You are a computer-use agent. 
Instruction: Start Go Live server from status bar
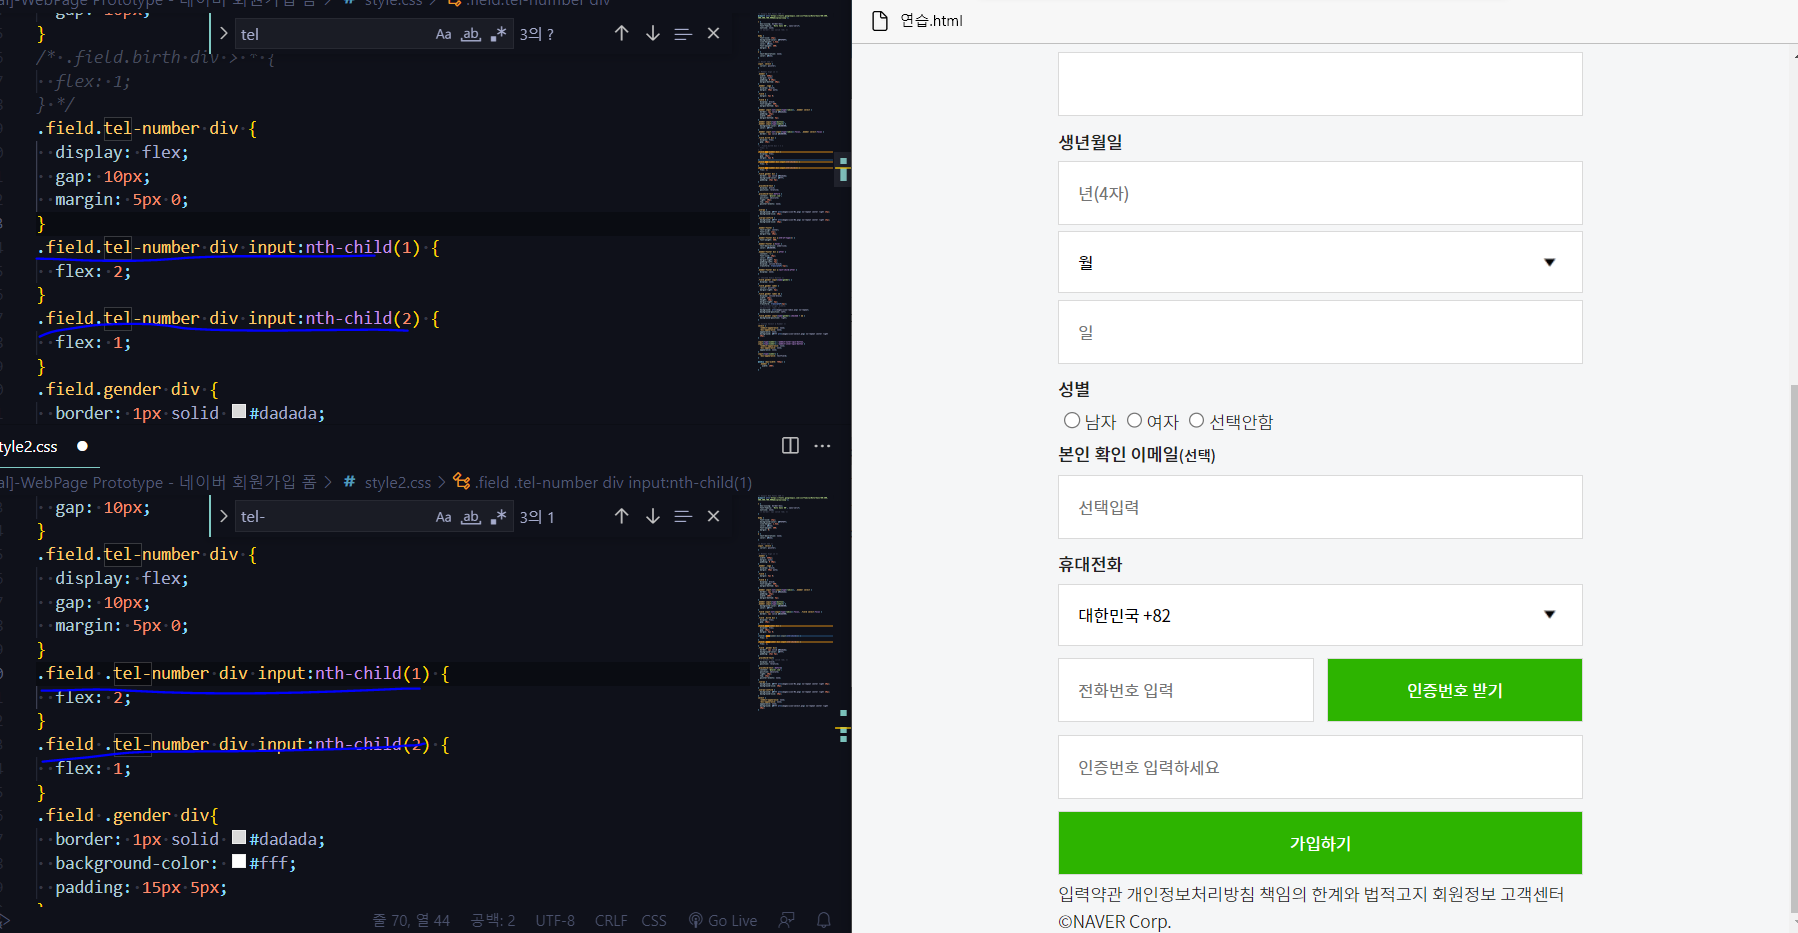pyautogui.click(x=723, y=920)
